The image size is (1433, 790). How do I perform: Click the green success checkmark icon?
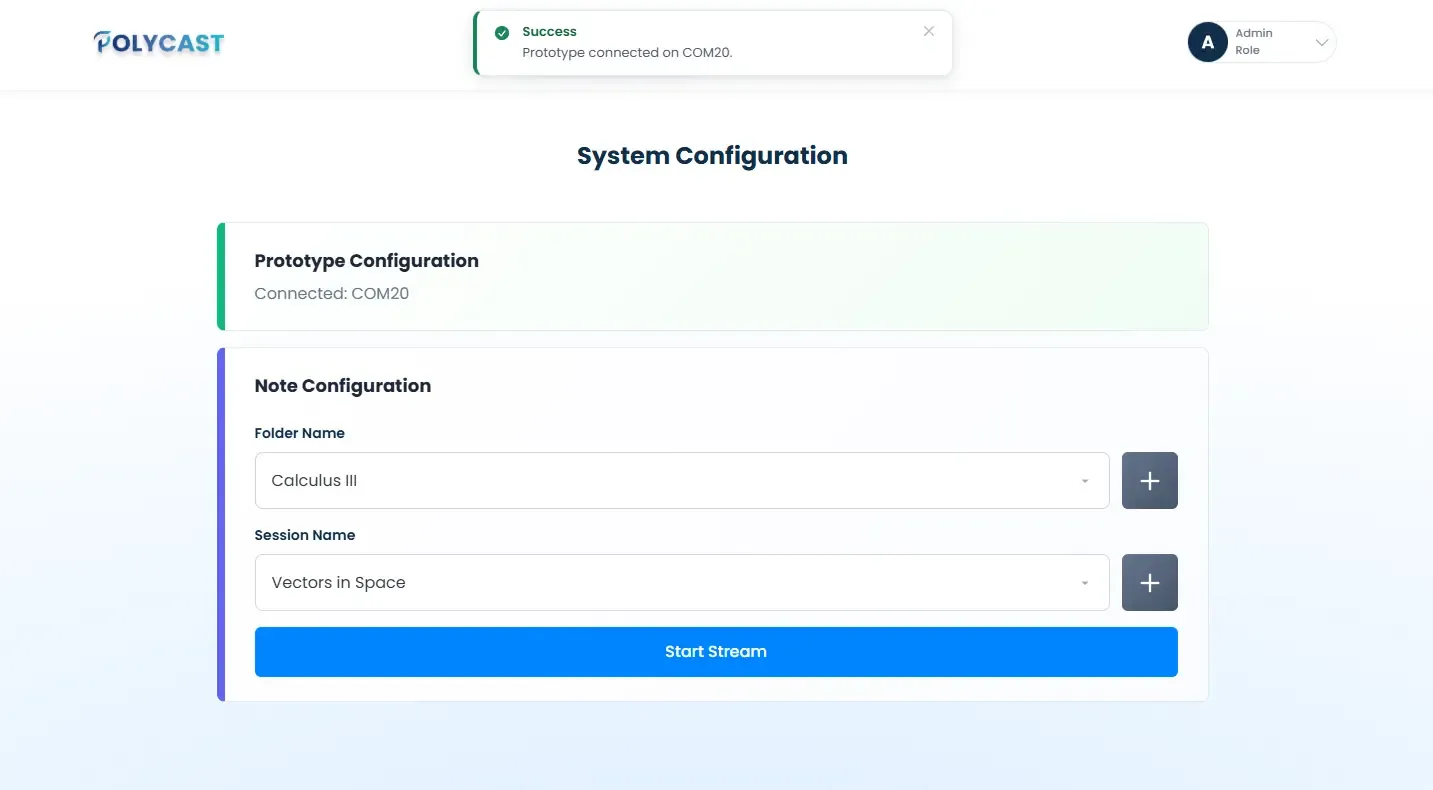tap(502, 33)
